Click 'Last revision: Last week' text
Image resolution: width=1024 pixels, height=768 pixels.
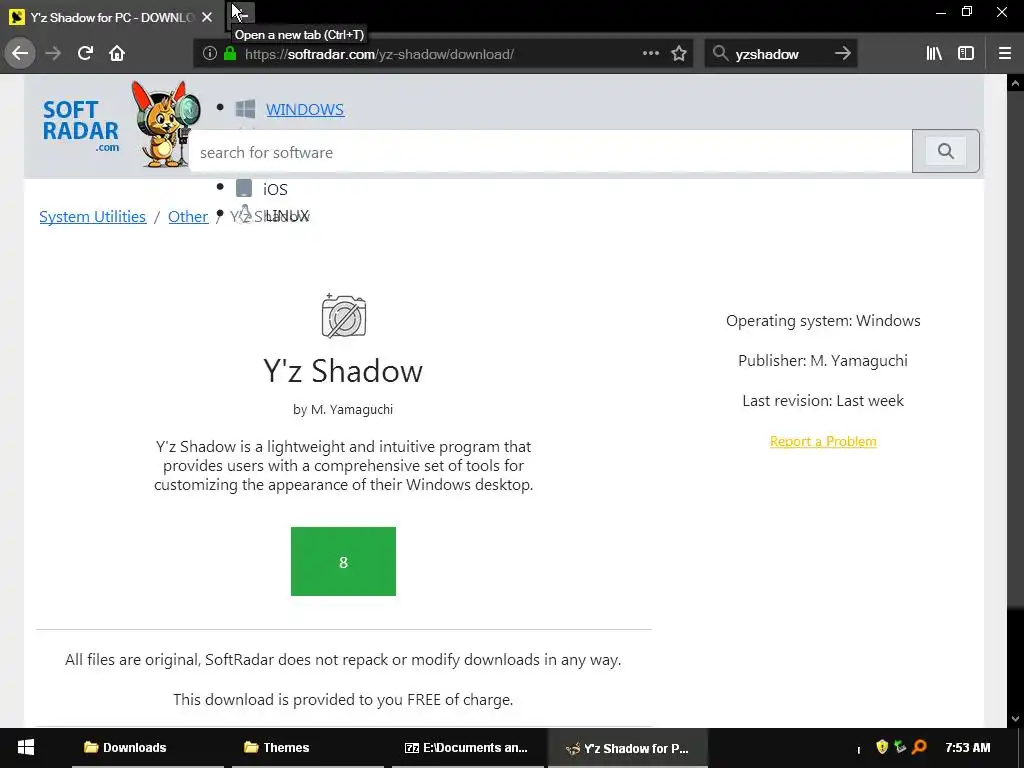tap(823, 400)
